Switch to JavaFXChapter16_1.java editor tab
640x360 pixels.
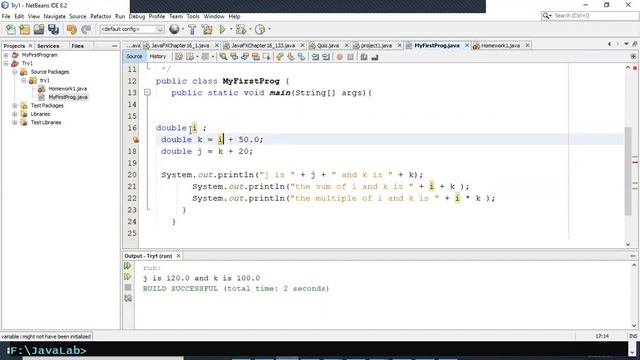tap(180, 45)
